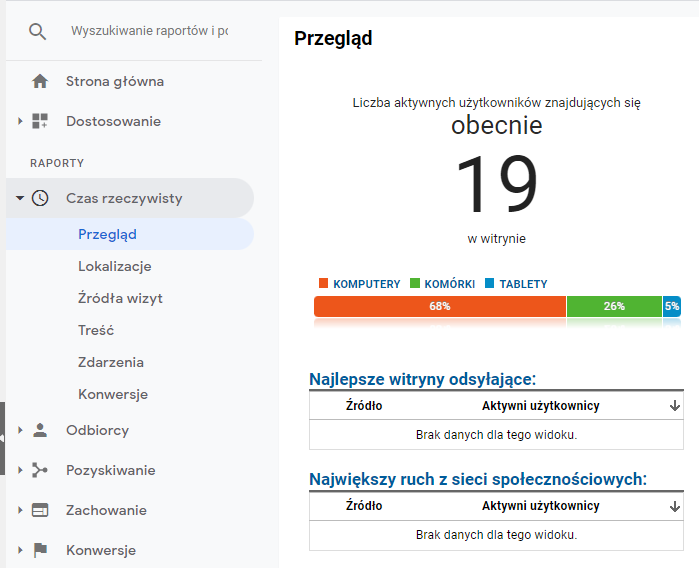
Task: Click the Dostosowanie dashboard icon
Action: (40, 121)
